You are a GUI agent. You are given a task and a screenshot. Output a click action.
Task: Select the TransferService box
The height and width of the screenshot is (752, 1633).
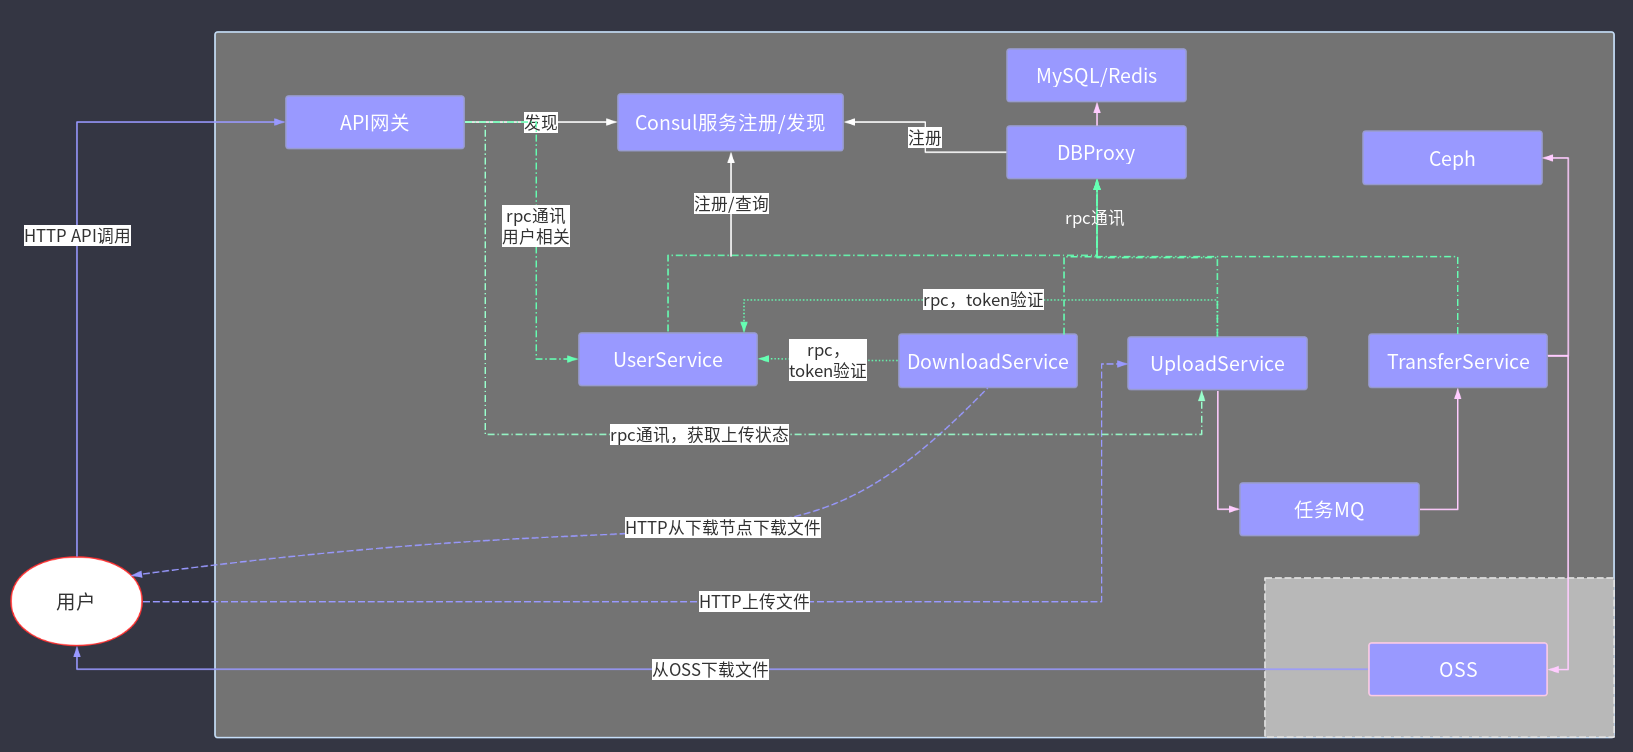tap(1458, 361)
